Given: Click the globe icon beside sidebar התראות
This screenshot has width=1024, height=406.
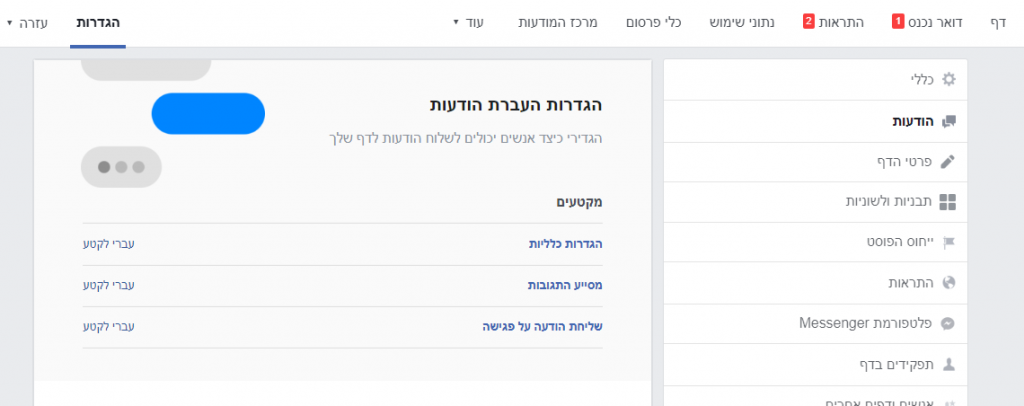Looking at the screenshot, I should (x=949, y=283).
